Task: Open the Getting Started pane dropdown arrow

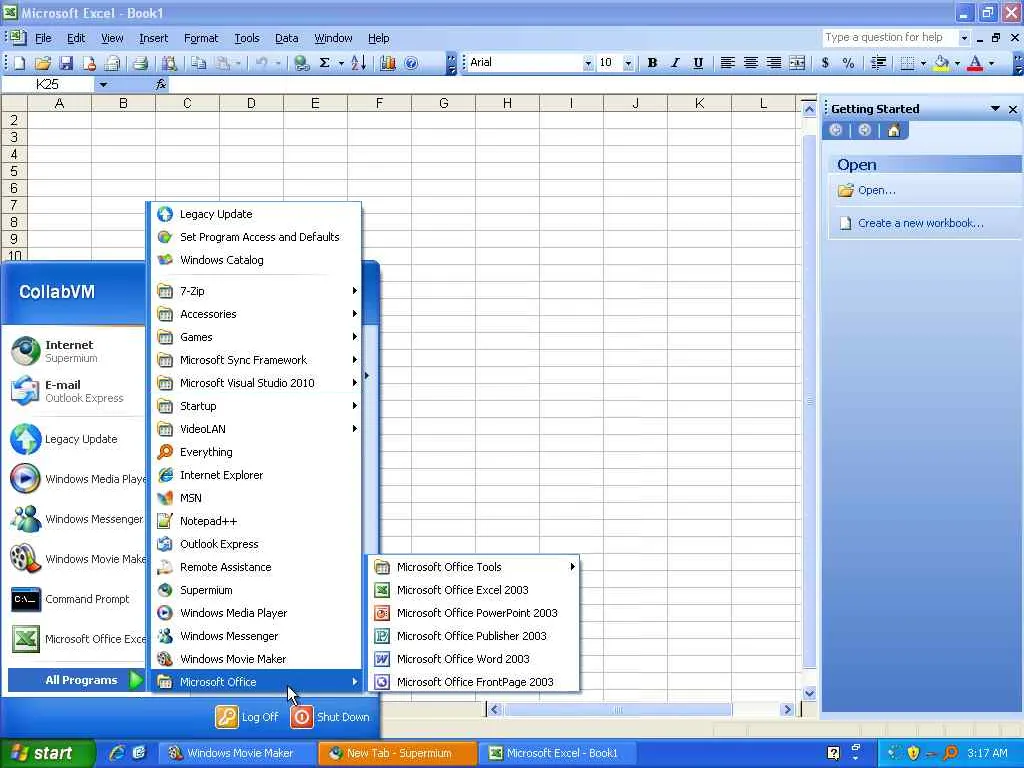Action: point(995,108)
